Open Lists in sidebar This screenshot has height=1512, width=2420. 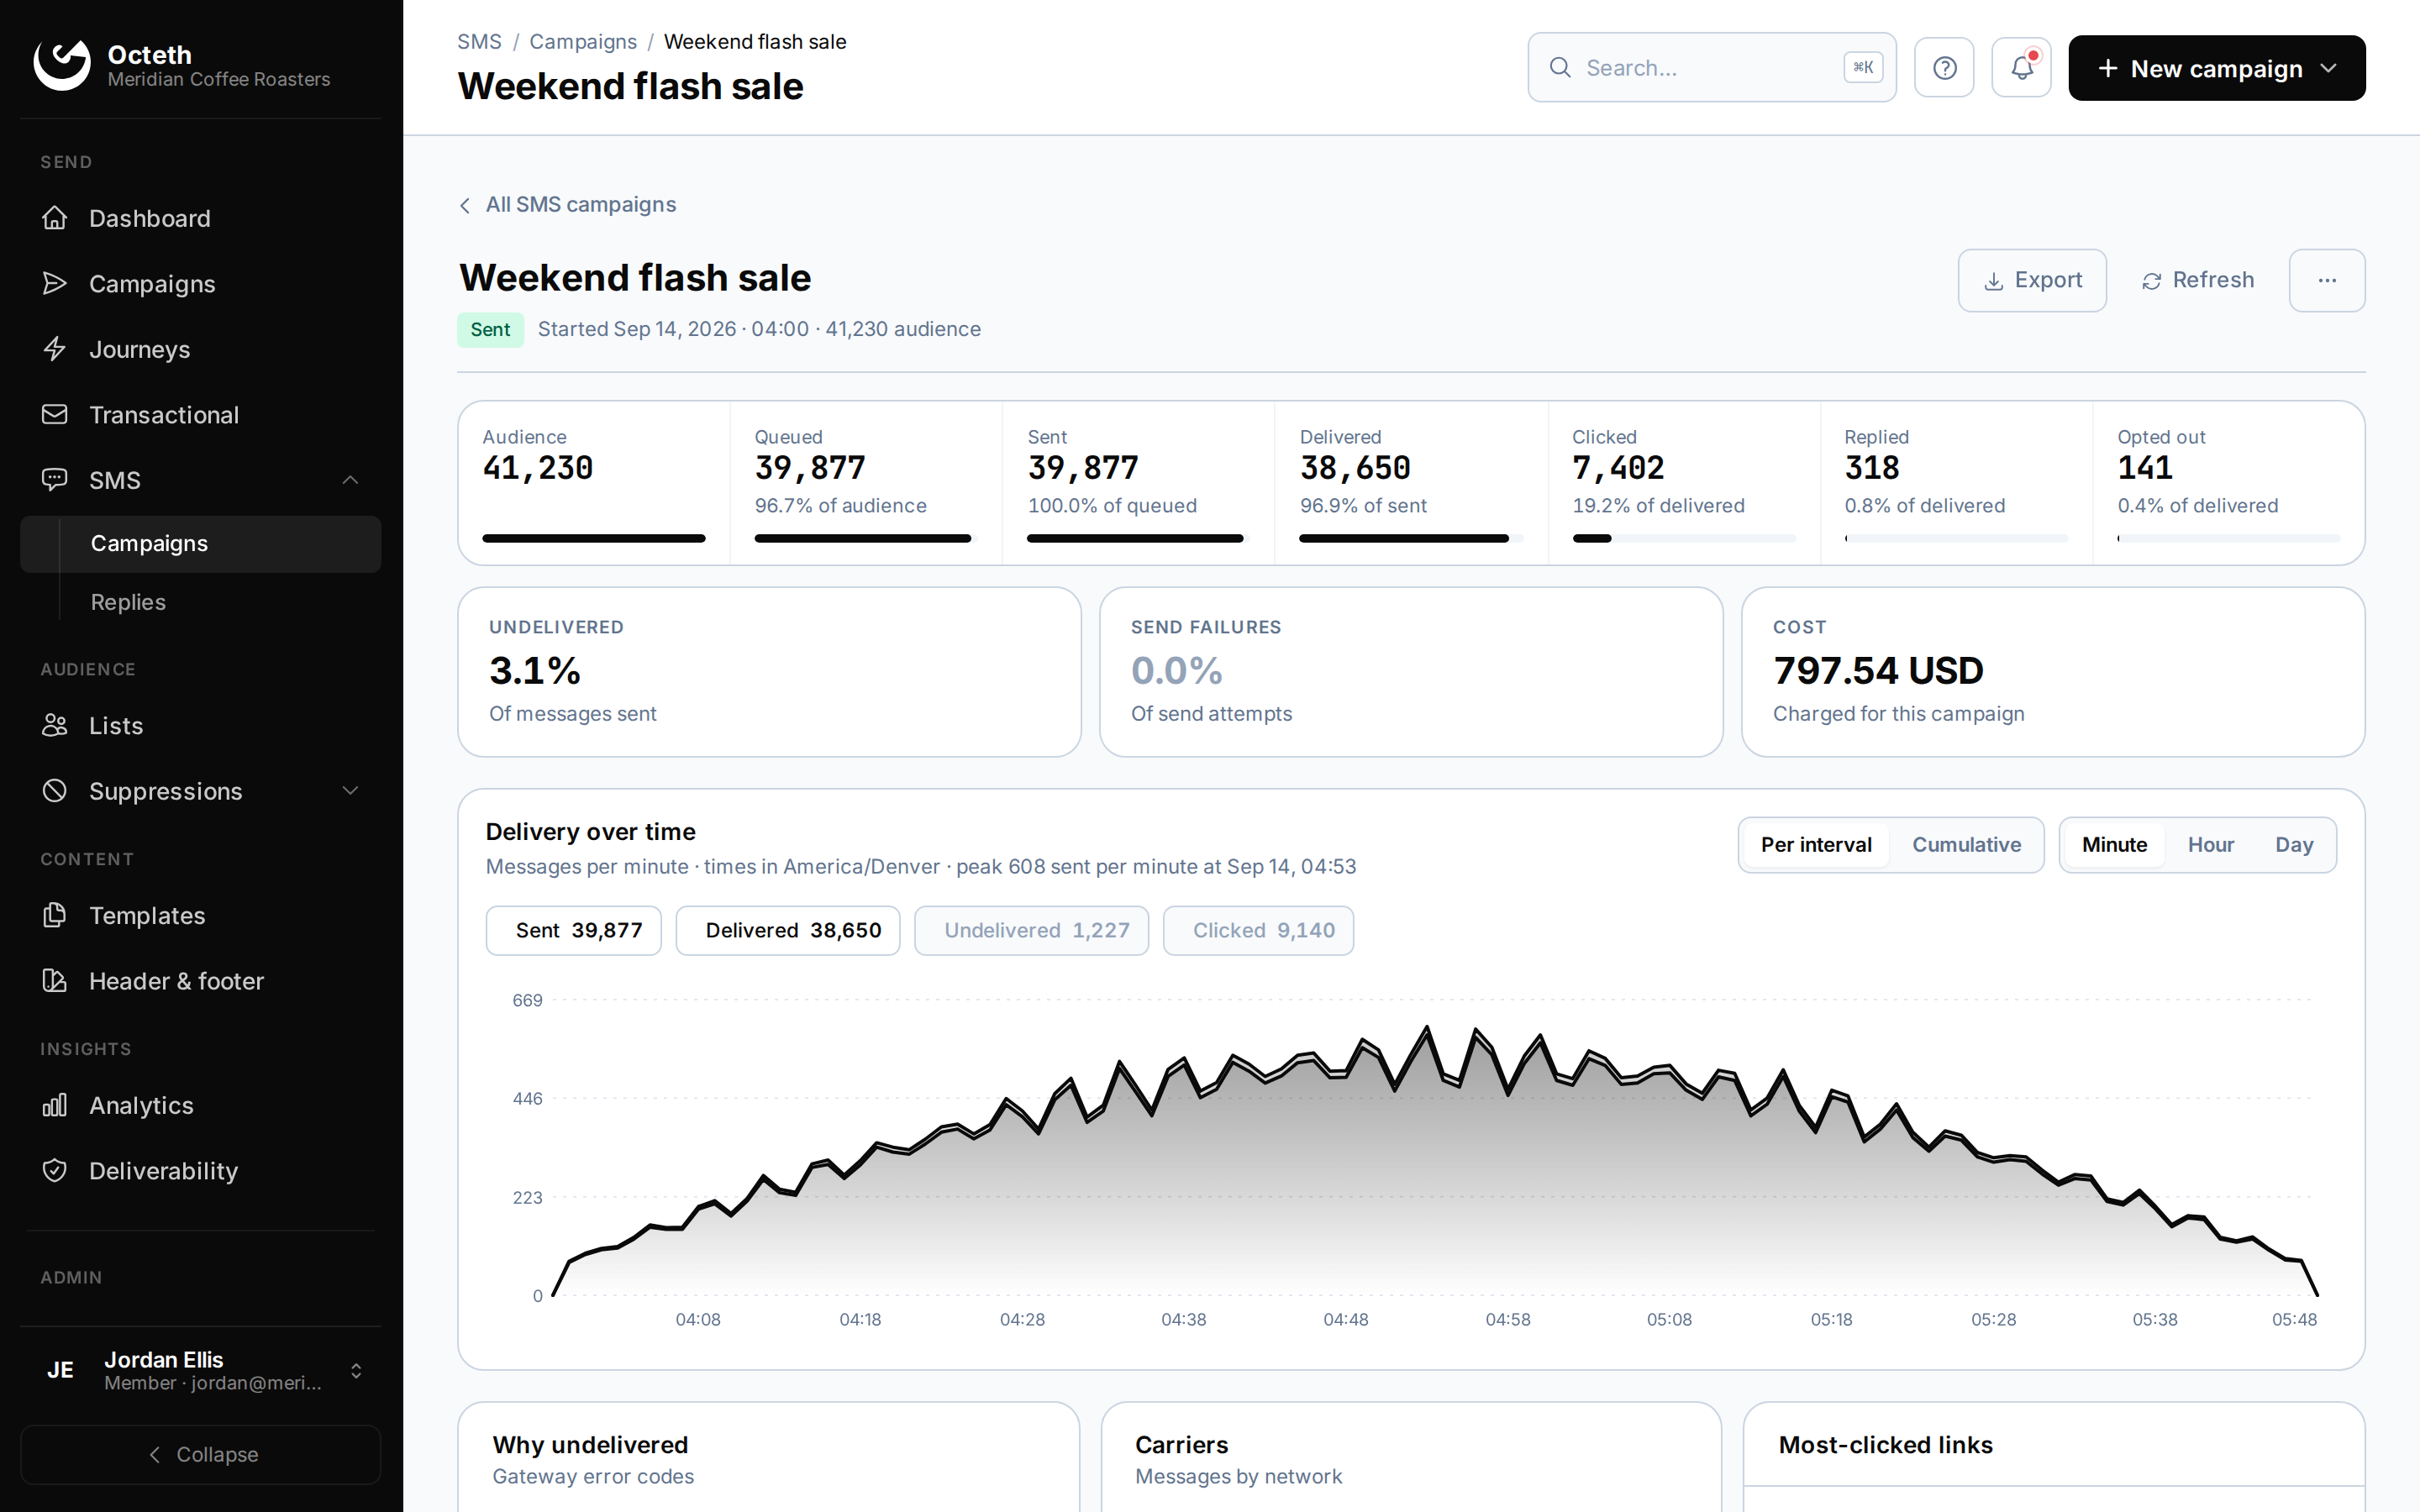click(x=200, y=725)
